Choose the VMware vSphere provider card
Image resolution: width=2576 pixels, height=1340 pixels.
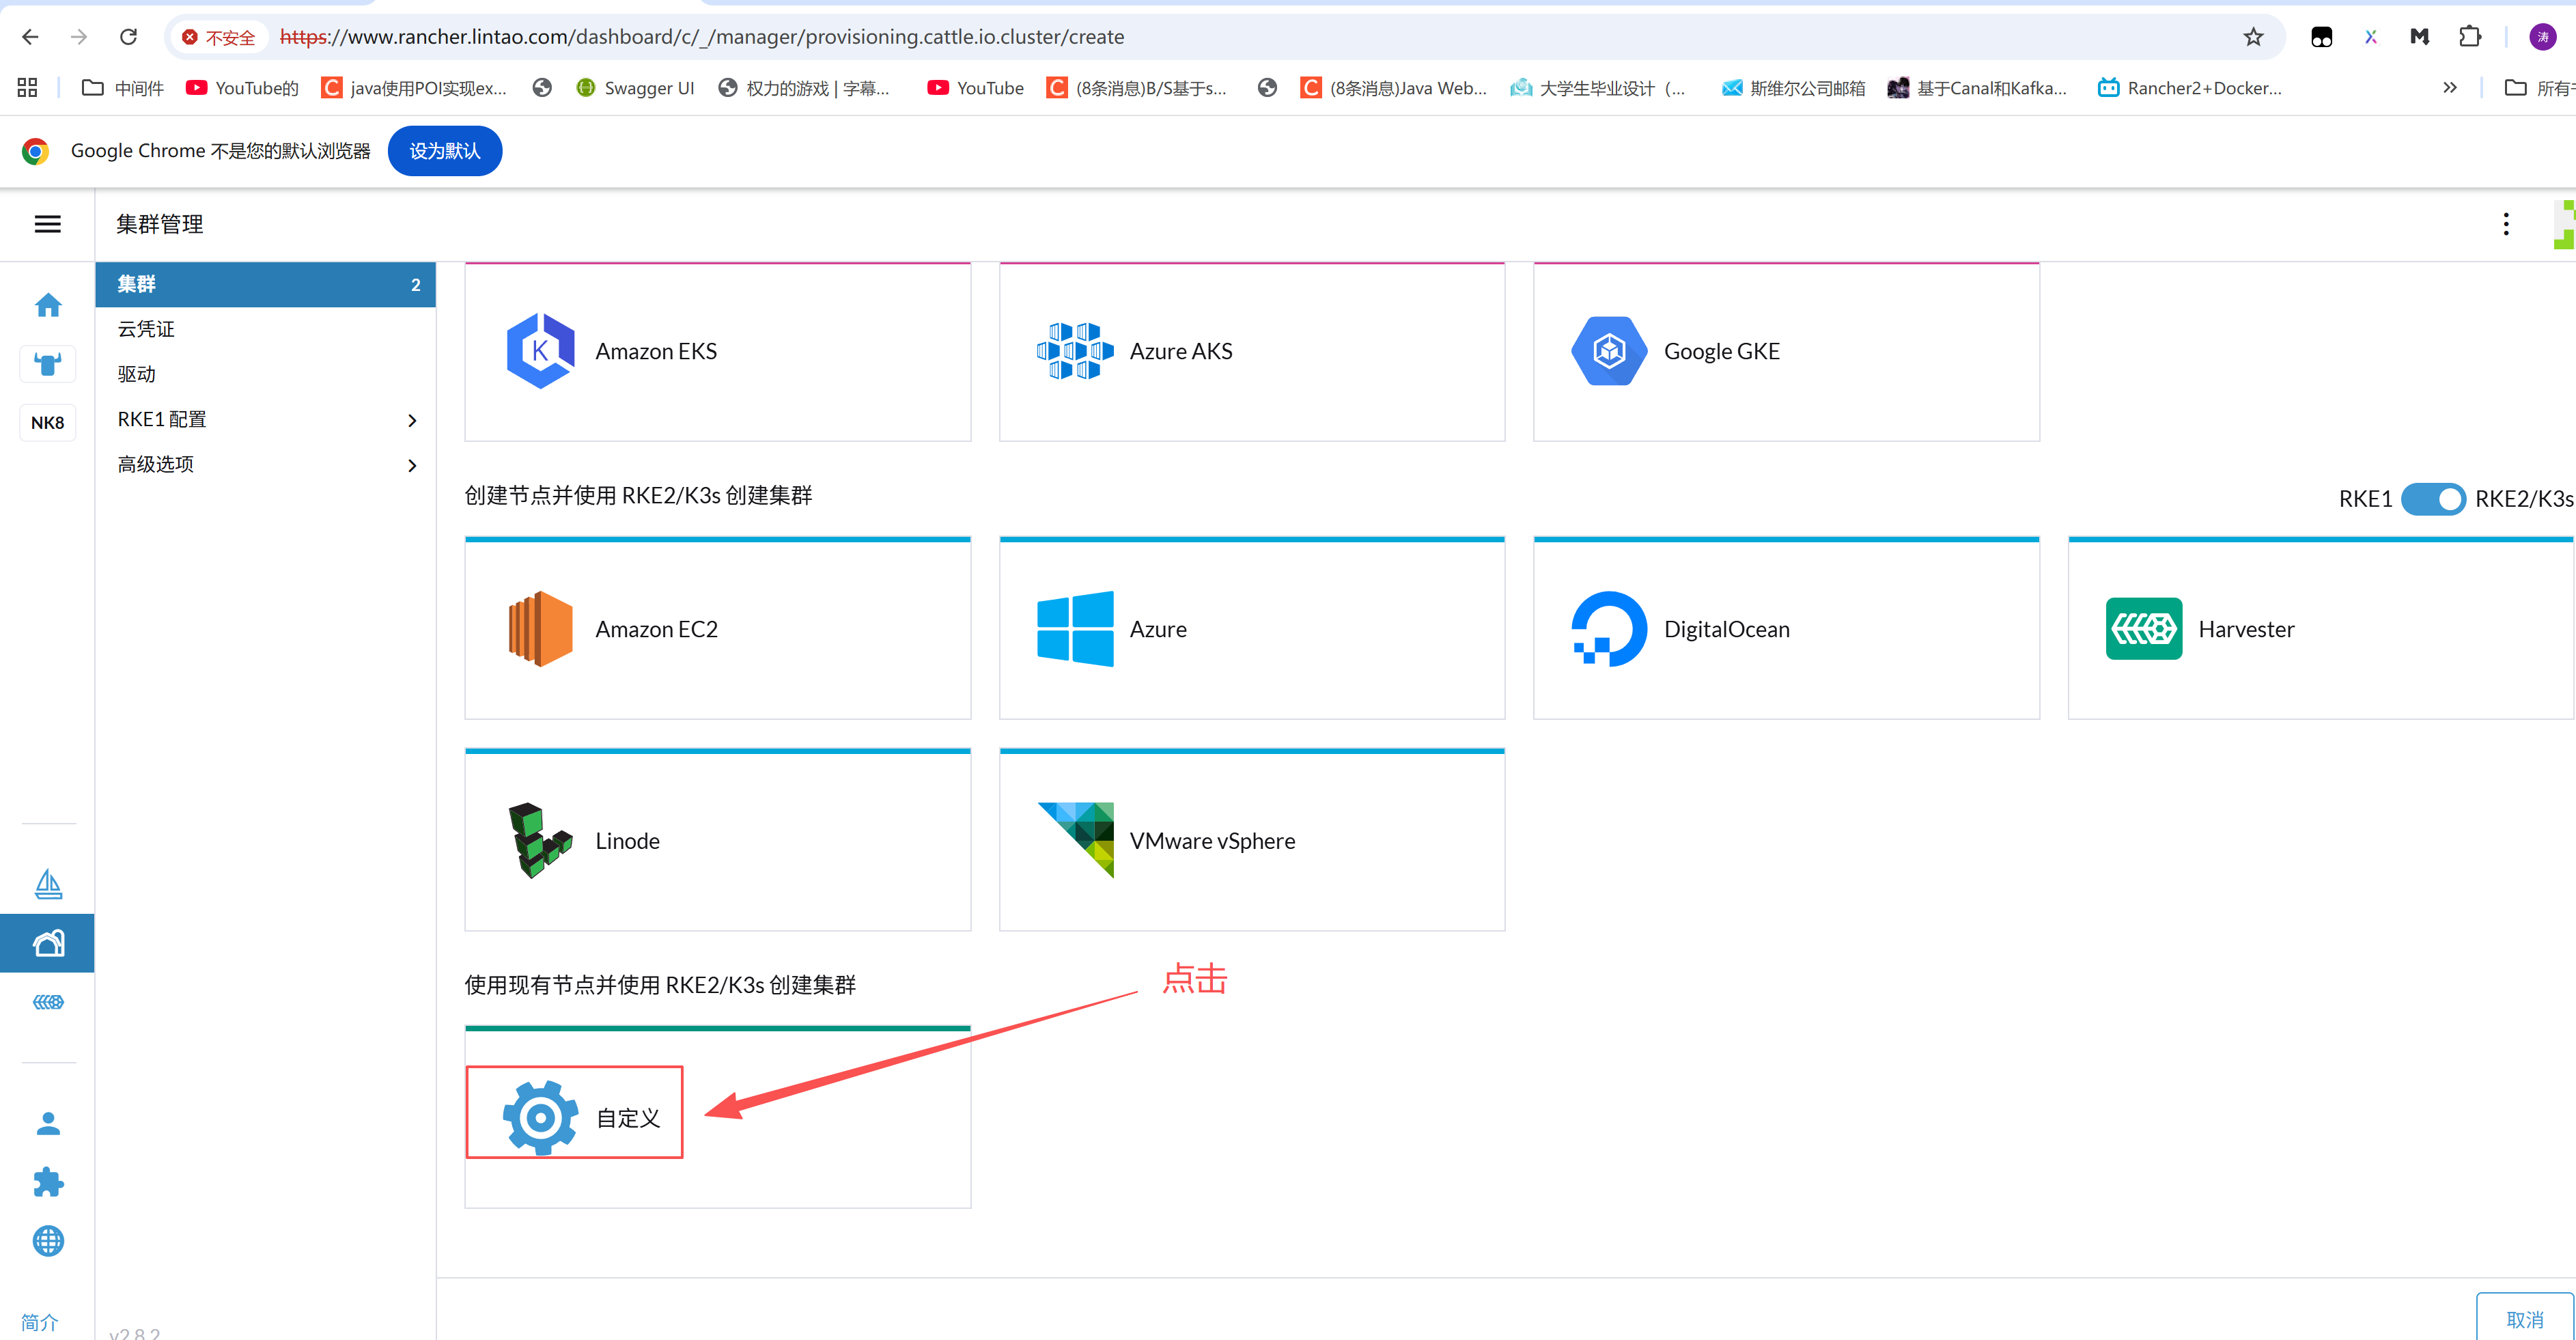[1252, 840]
